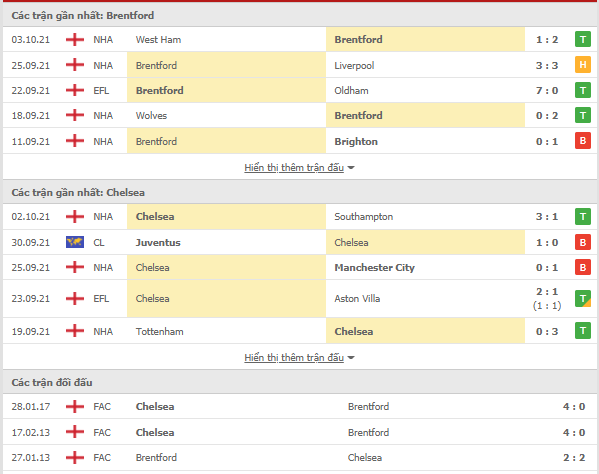Open the Chelsea vs Southampton 3:1 result
This screenshot has width=599, height=474.
(547, 217)
